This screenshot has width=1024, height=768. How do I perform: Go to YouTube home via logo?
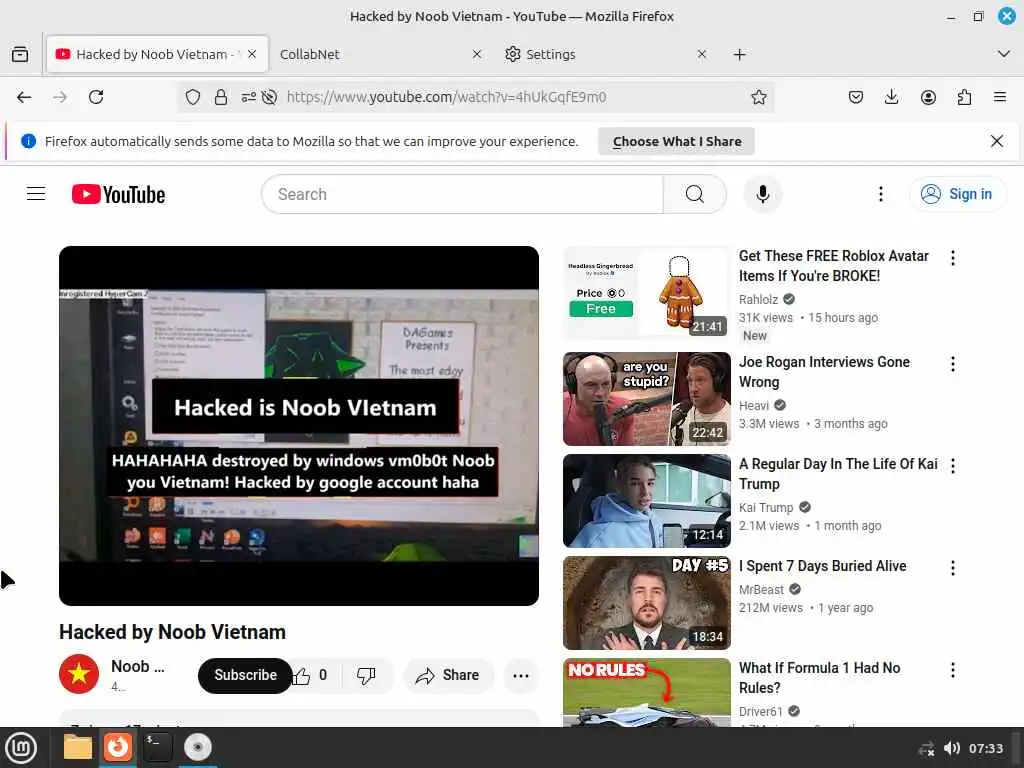pos(118,194)
